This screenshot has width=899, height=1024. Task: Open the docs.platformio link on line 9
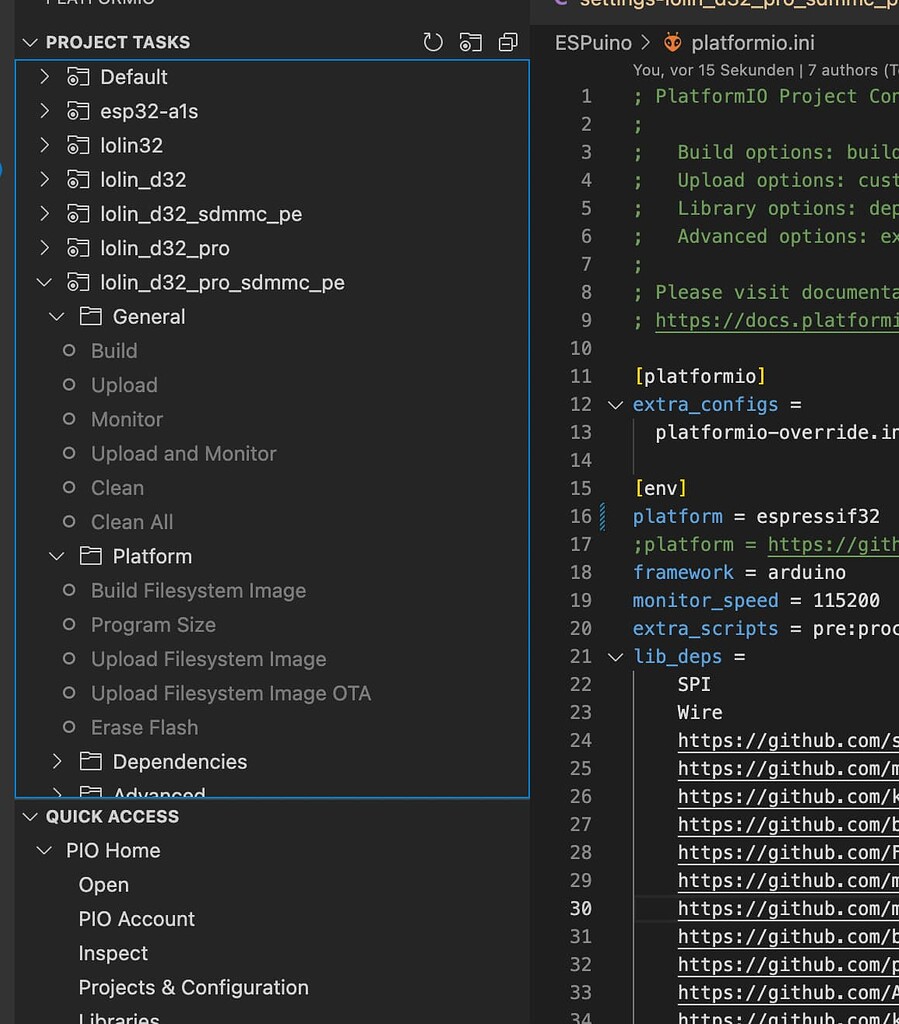pos(777,321)
